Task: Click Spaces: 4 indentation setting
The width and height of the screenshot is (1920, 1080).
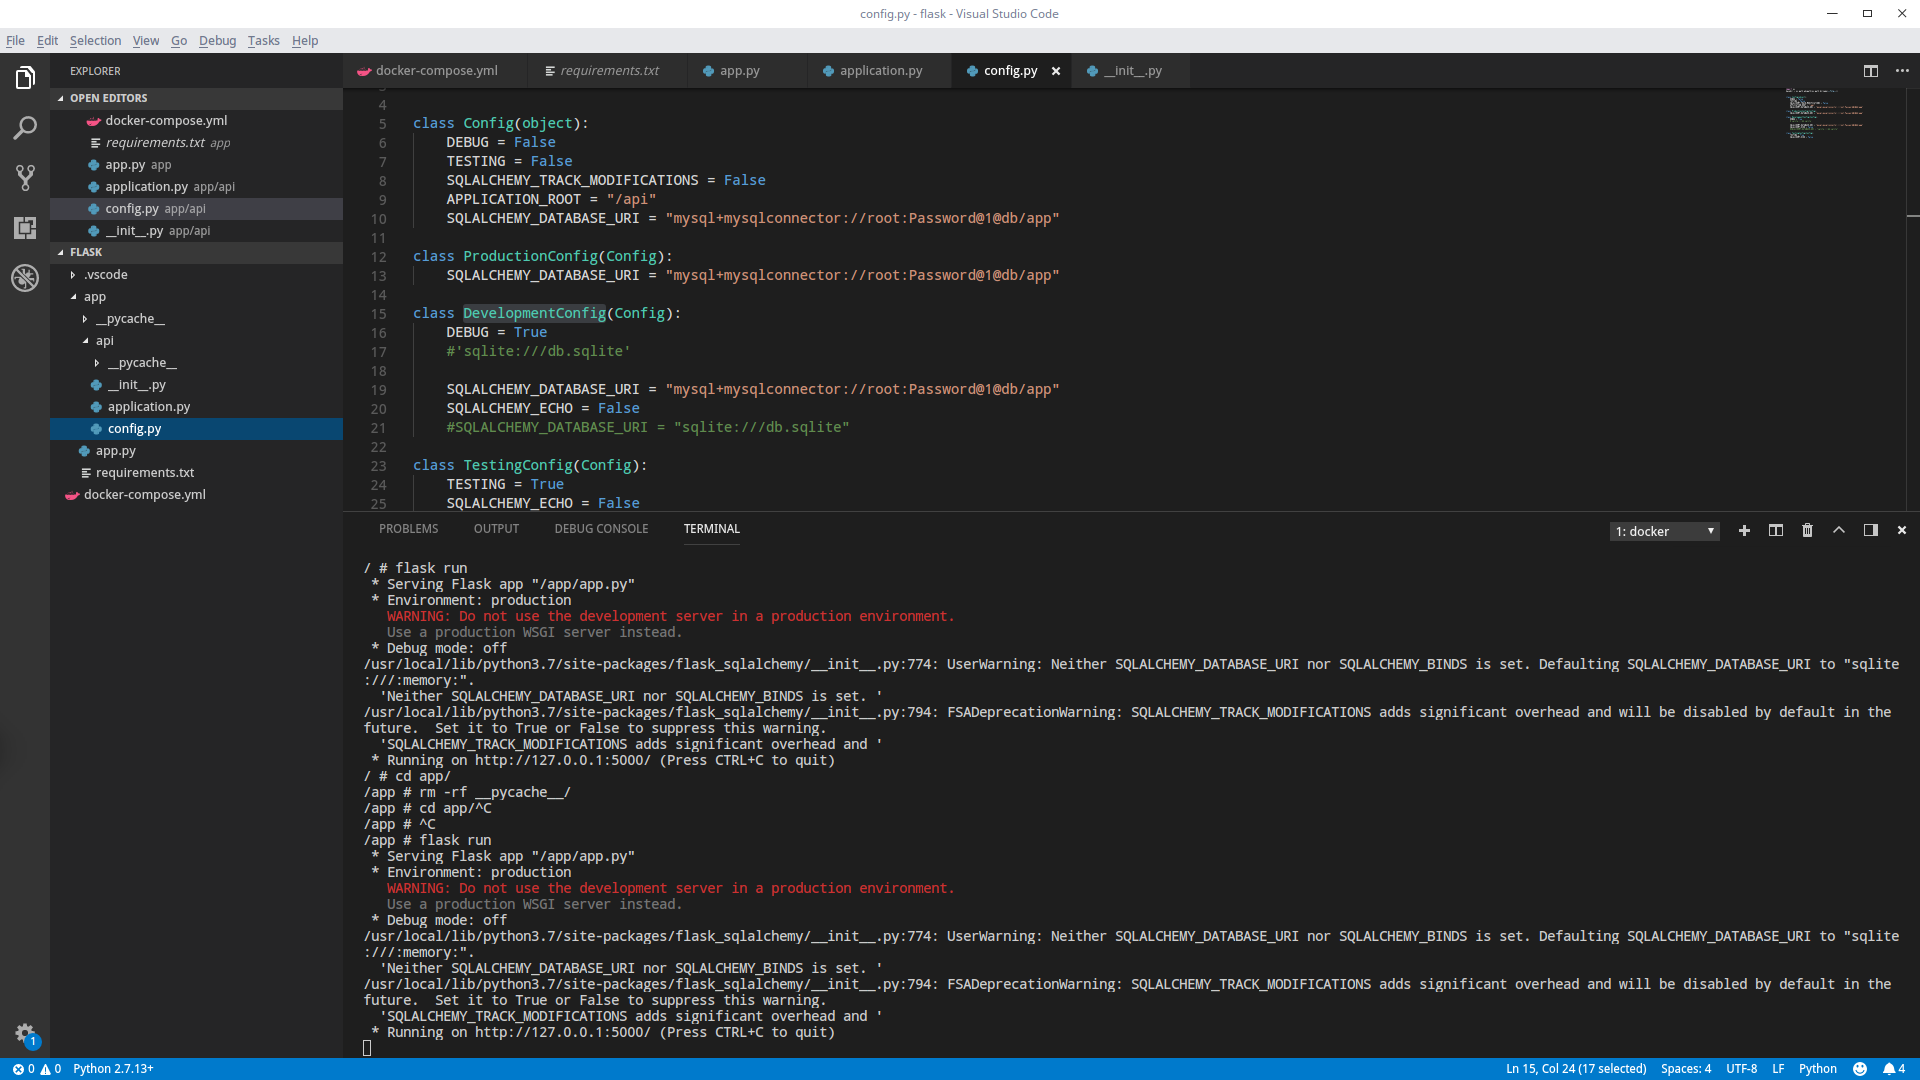Action: (x=1685, y=1069)
